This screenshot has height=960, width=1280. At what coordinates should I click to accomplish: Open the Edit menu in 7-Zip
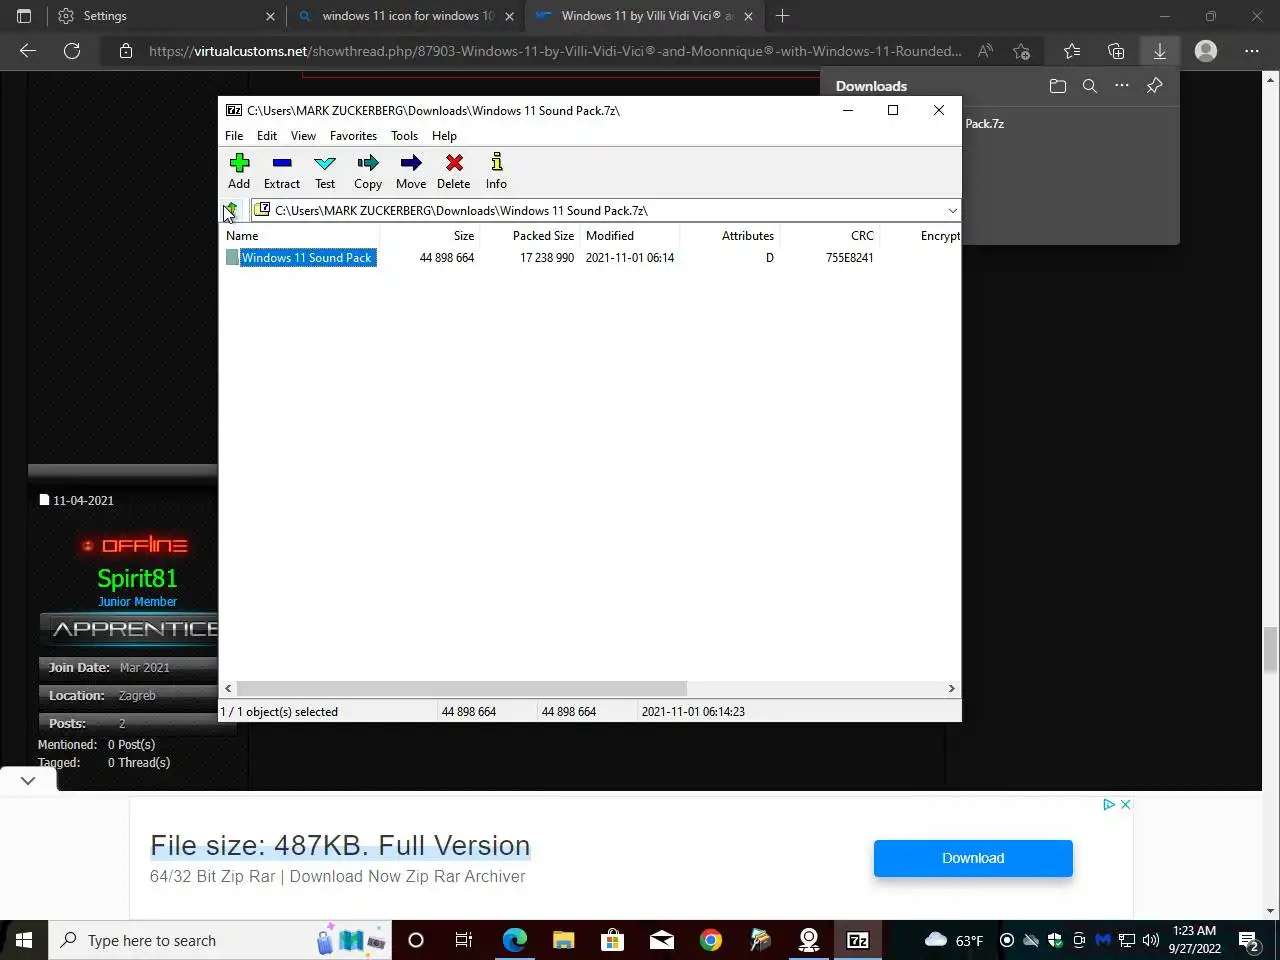pos(267,136)
